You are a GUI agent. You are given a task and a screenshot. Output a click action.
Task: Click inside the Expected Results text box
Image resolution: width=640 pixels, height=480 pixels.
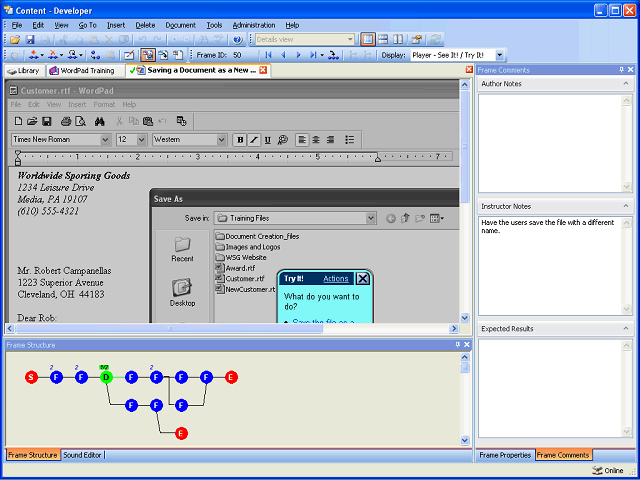pos(550,388)
